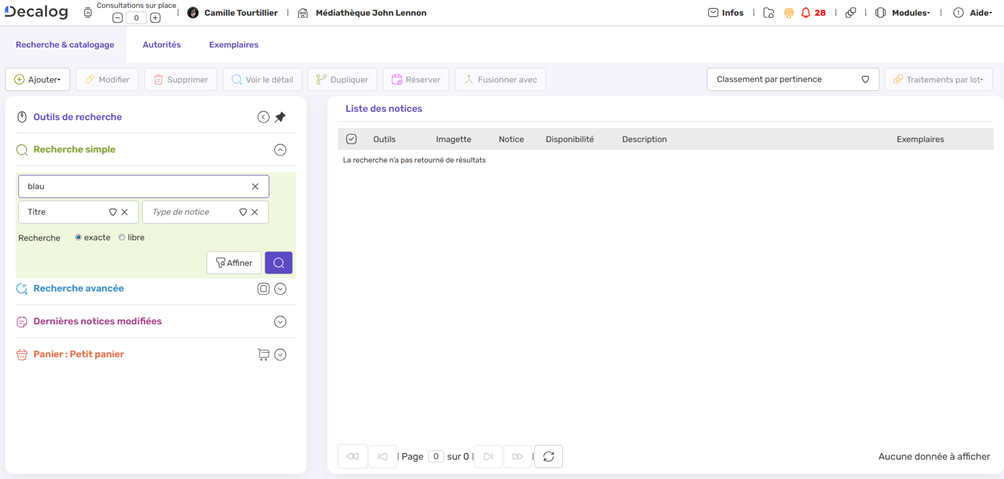Expand the Recherche avancée section

tap(280, 289)
